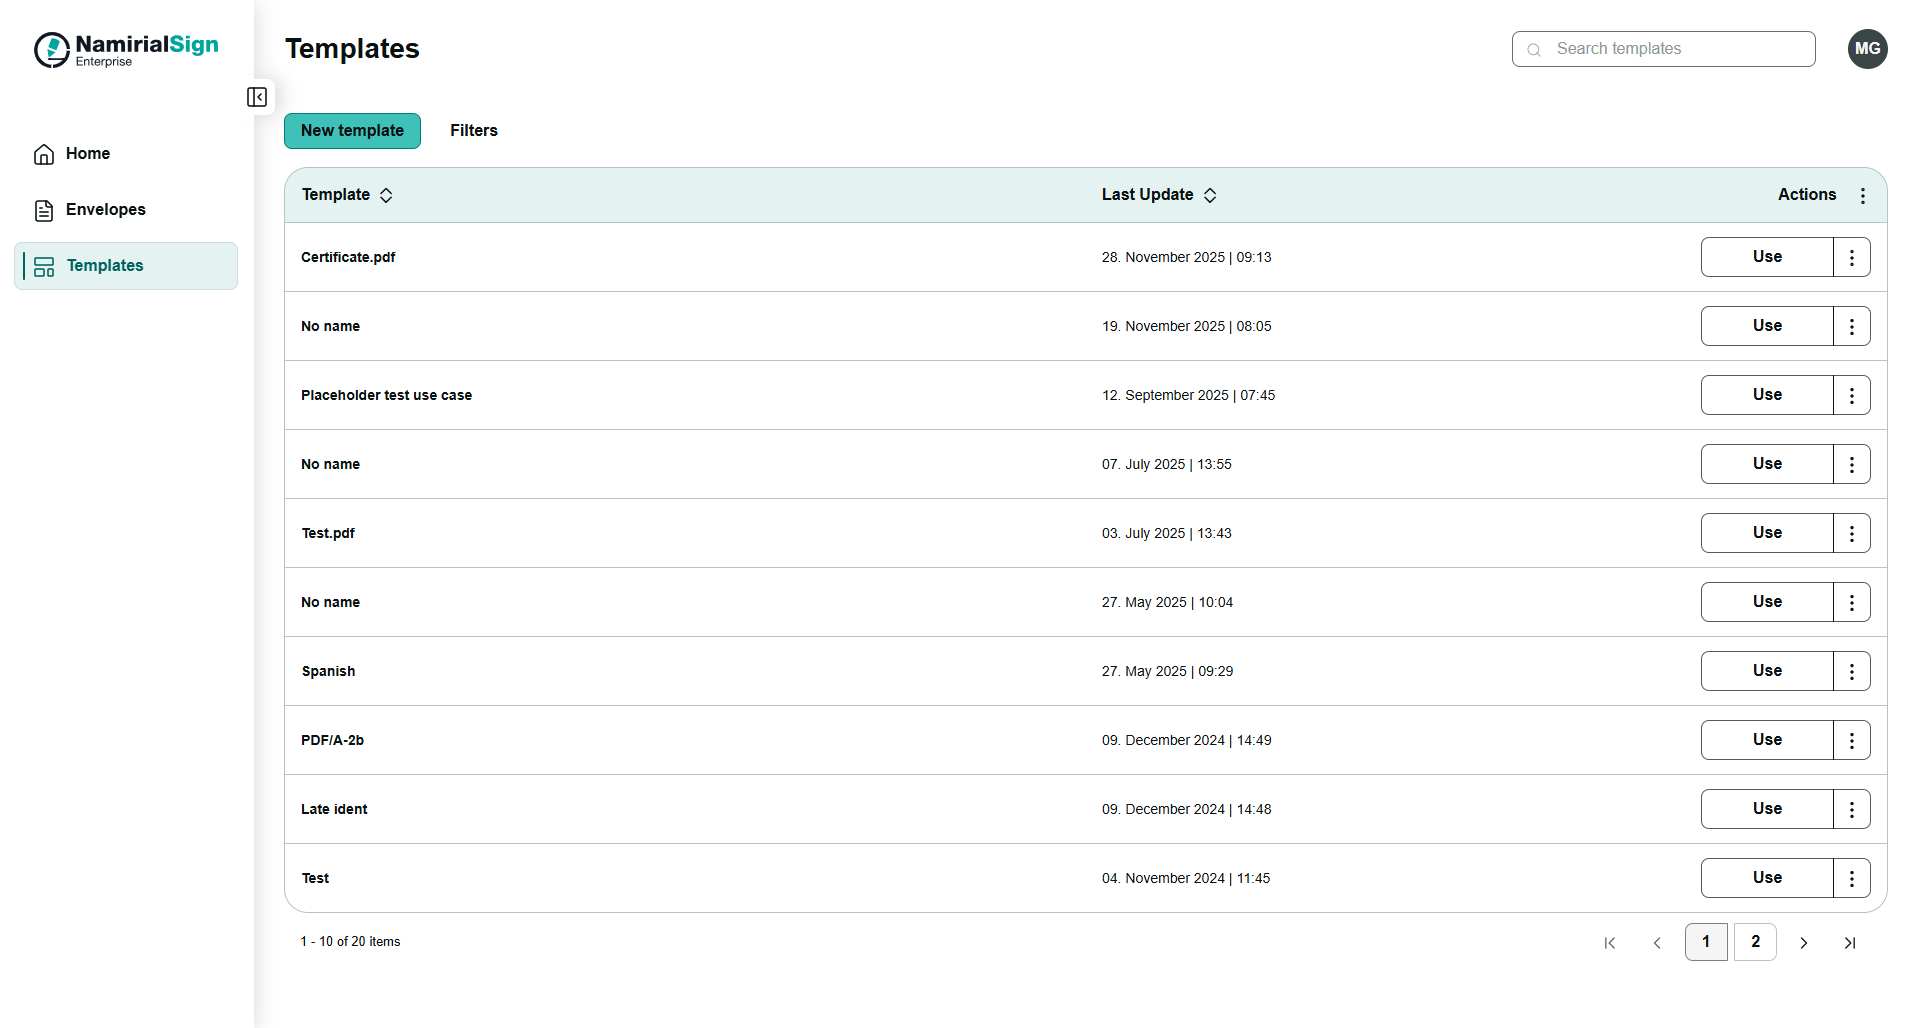Collapse the sidebar panel
Screen dimensions: 1915x1028
(257, 97)
